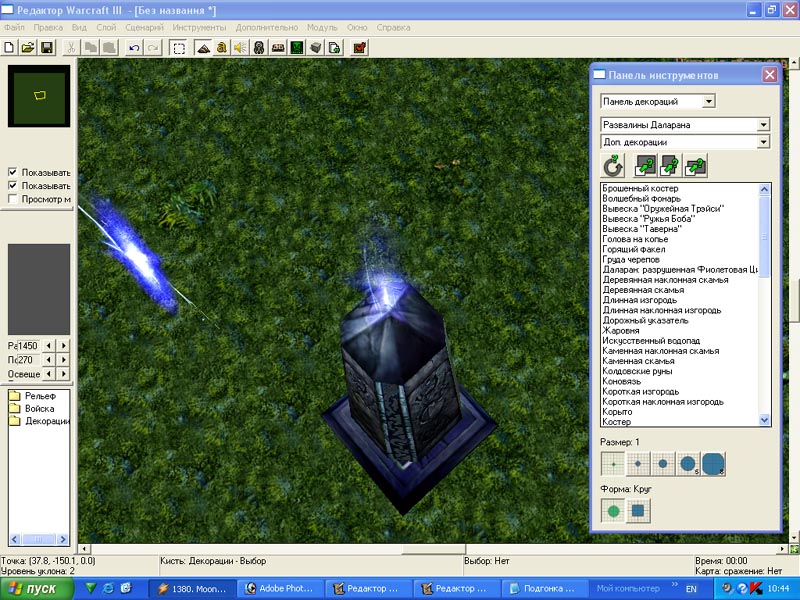Image resolution: width=800 pixels, height=600 pixels.
Task: Decrease the 1450 value with left arrow
Action: tap(48, 345)
